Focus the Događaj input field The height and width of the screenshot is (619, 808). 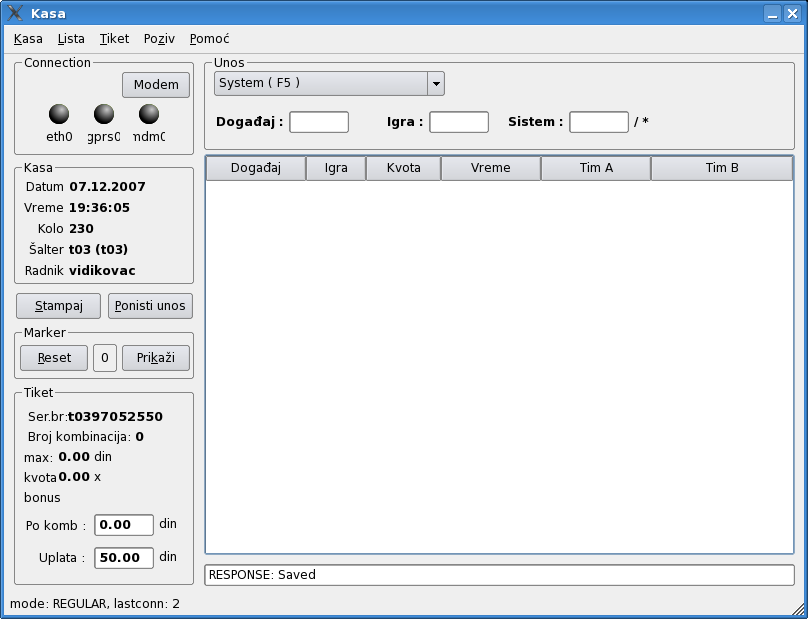tap(319, 122)
